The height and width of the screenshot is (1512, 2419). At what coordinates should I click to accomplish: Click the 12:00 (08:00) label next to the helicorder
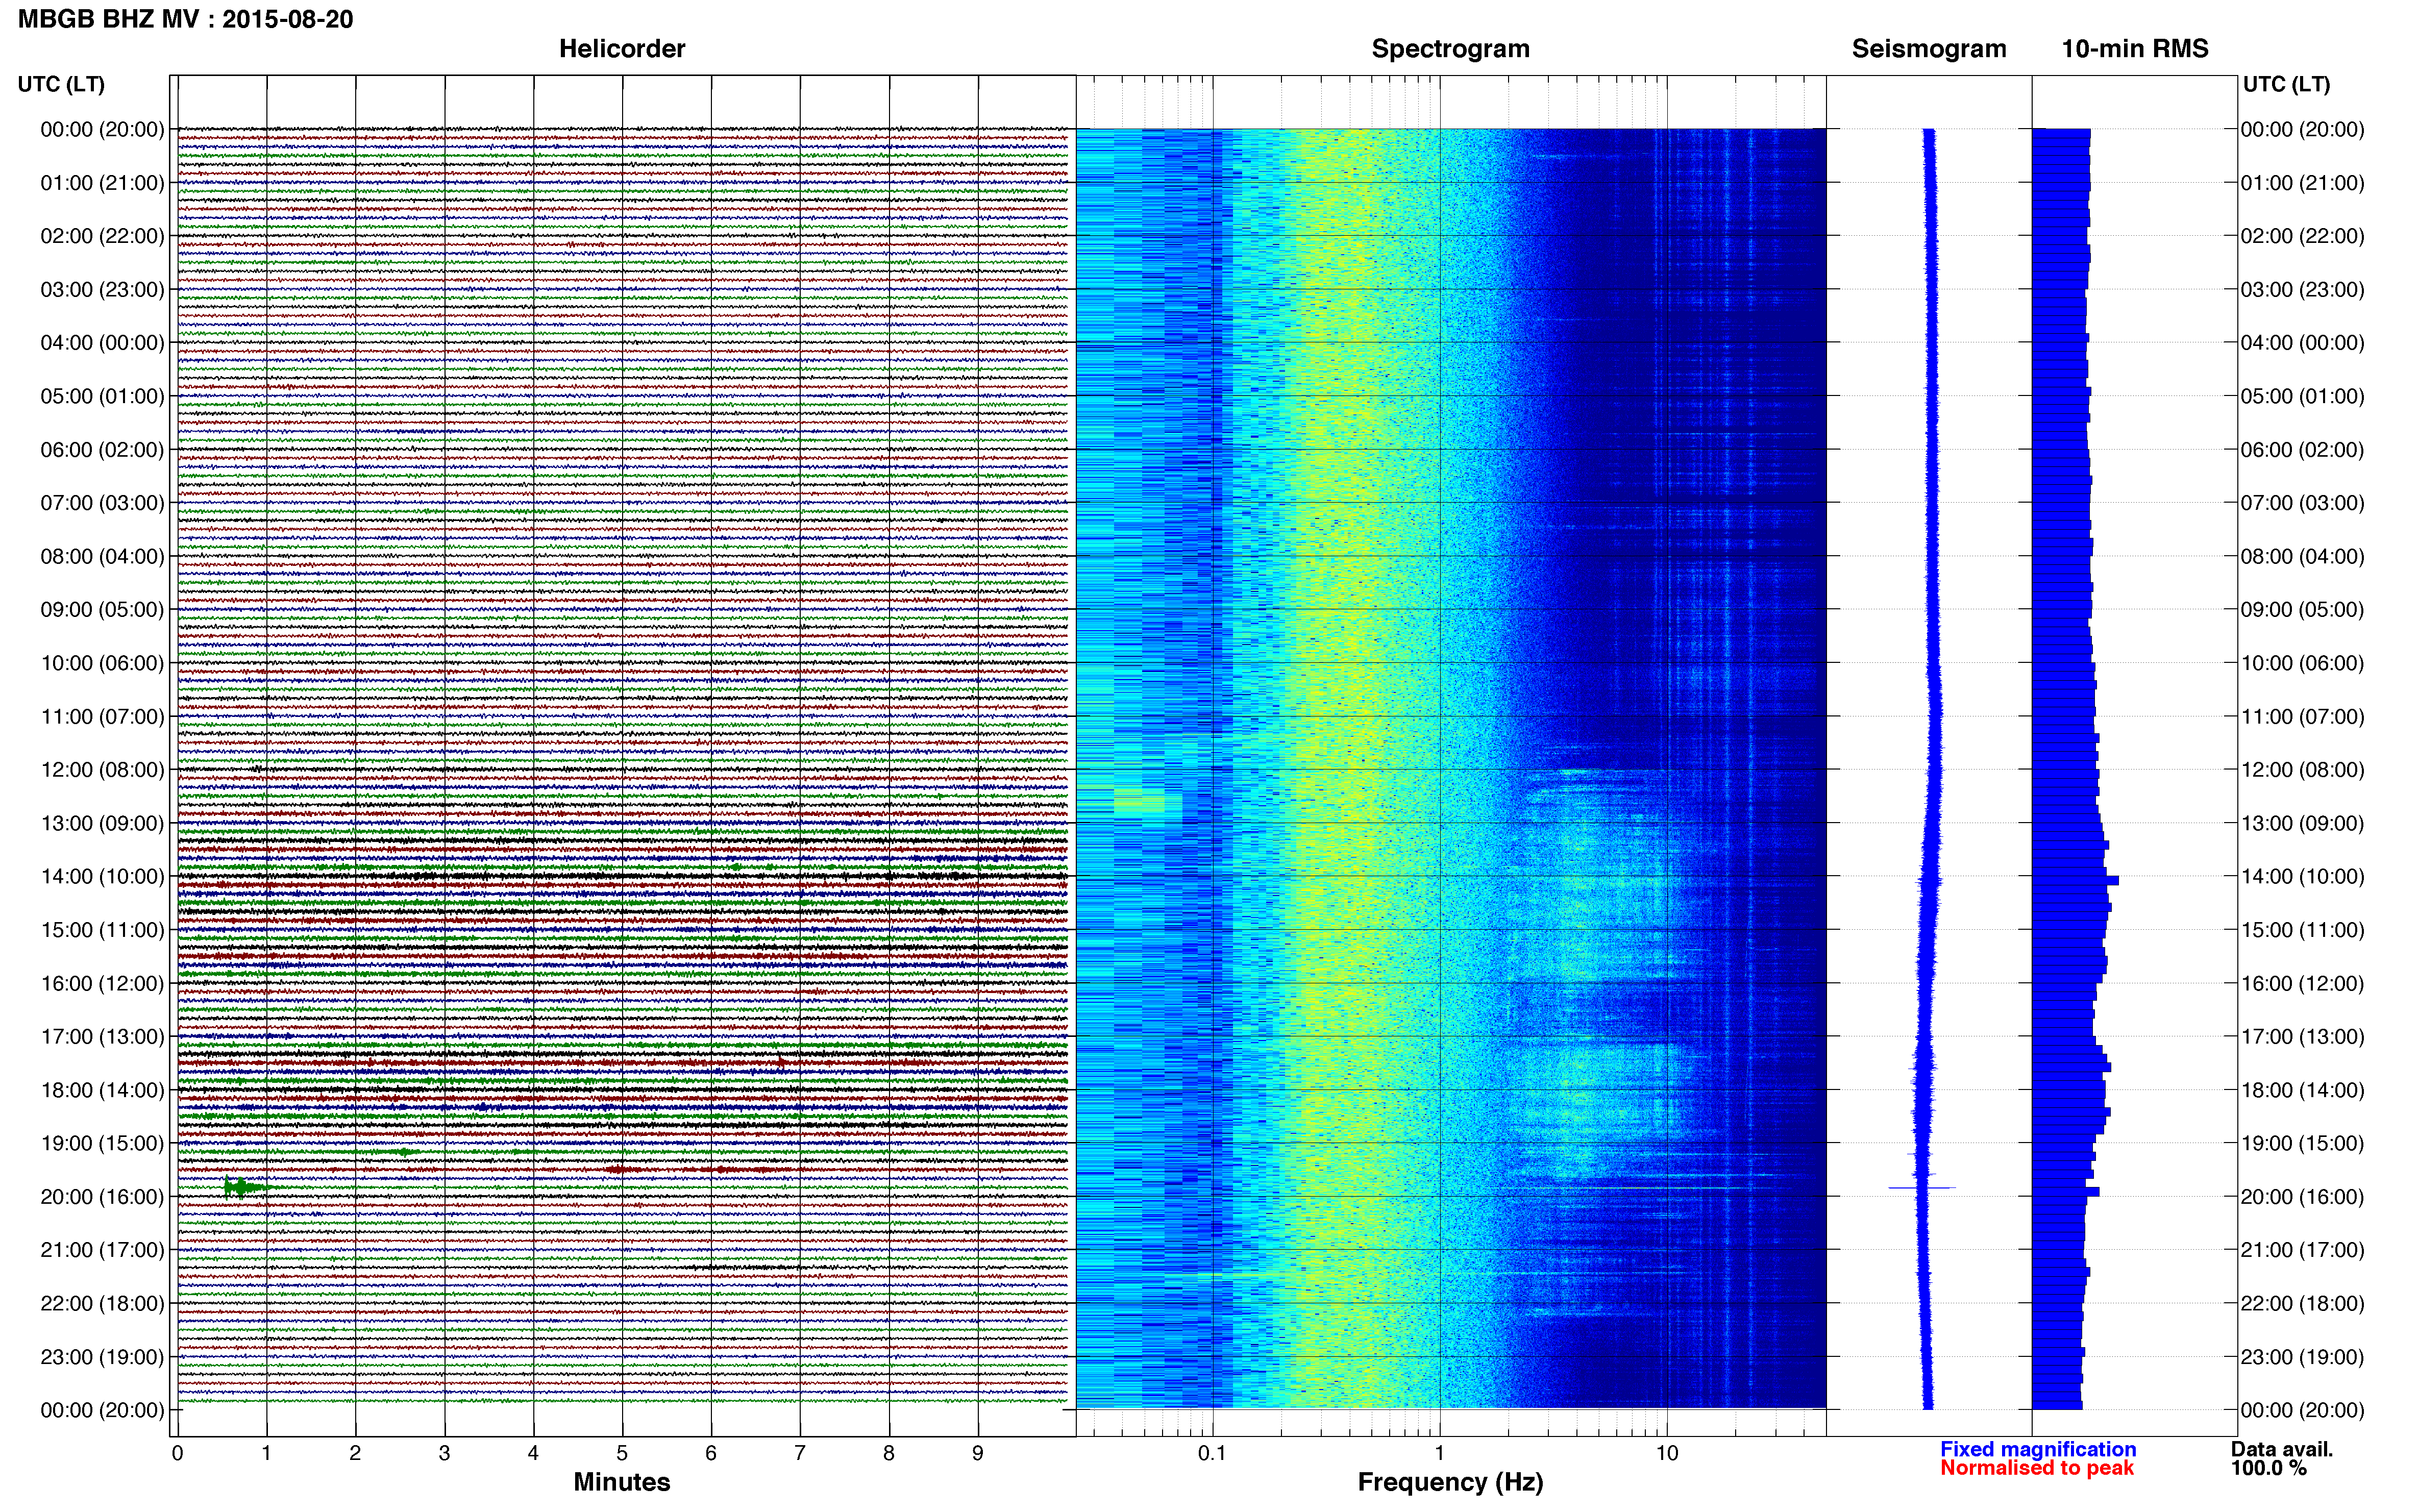pos(102,770)
